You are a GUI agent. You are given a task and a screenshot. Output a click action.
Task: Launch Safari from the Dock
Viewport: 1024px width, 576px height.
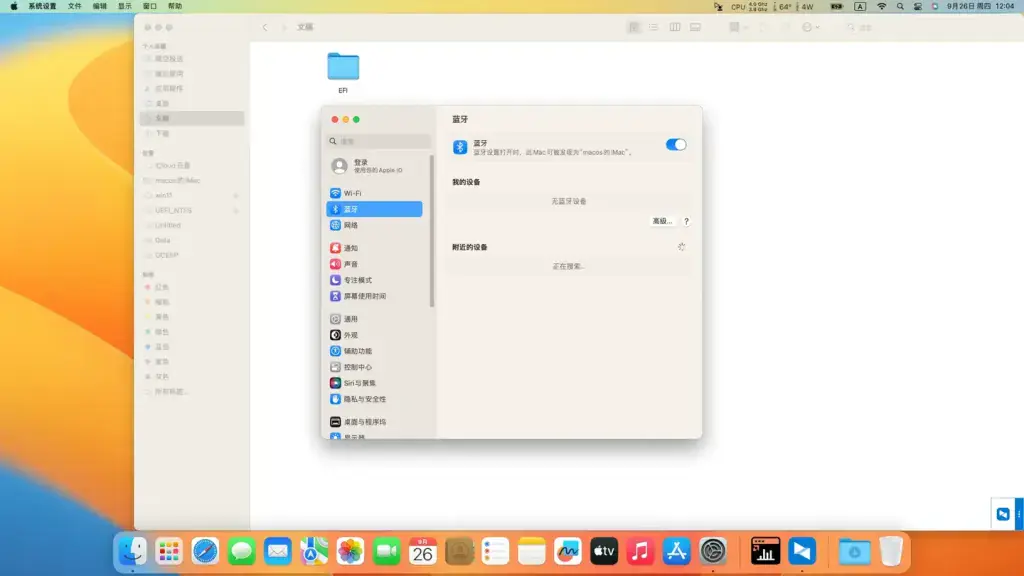205,552
